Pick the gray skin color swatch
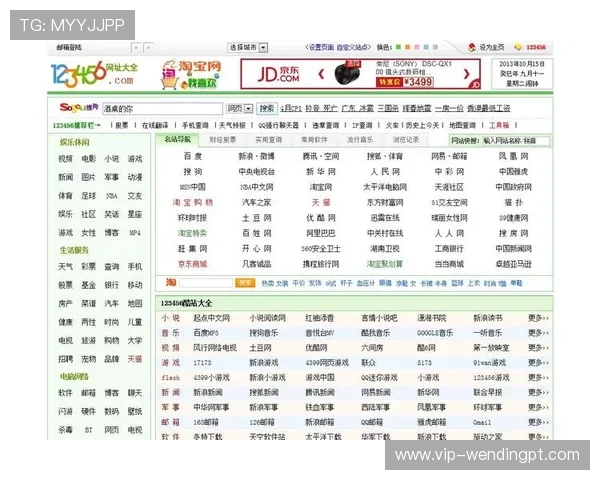 (x=435, y=47)
